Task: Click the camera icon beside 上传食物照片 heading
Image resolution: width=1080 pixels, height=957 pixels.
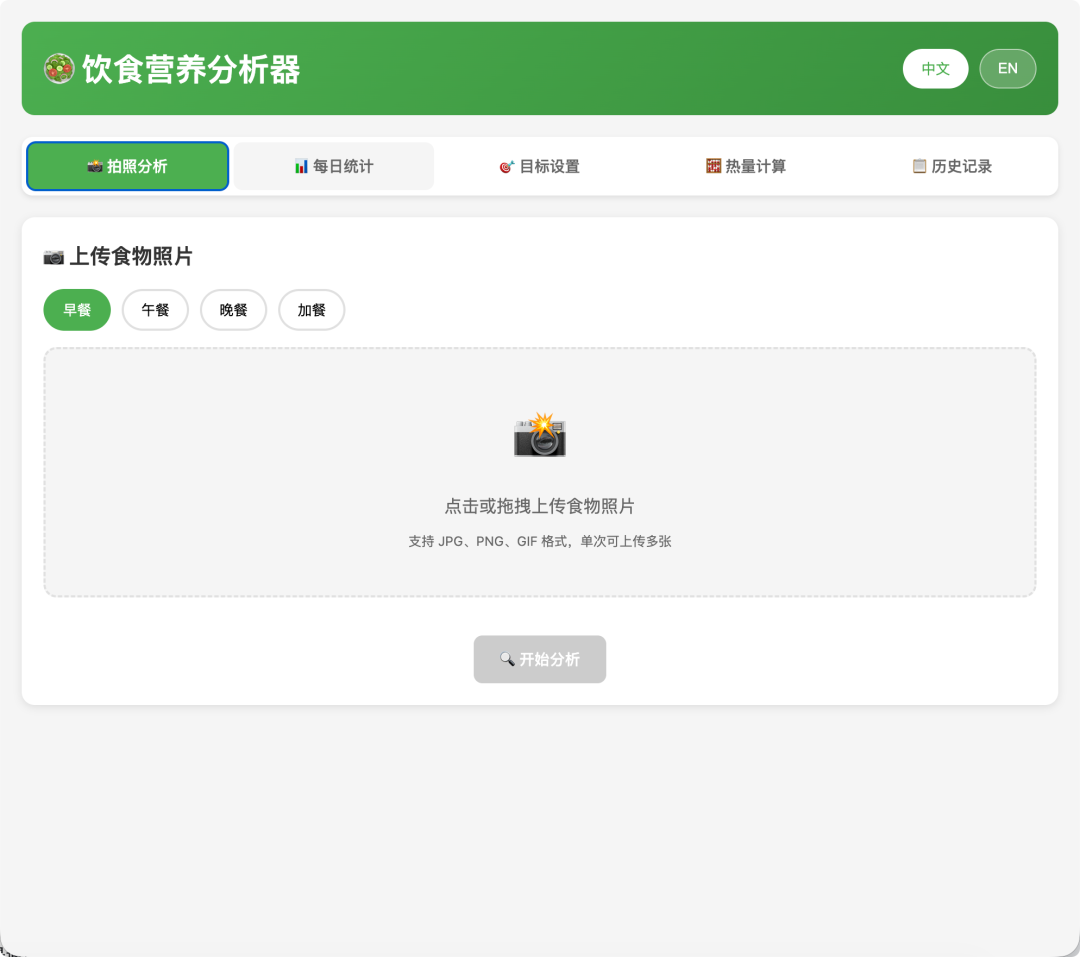Action: [54, 257]
